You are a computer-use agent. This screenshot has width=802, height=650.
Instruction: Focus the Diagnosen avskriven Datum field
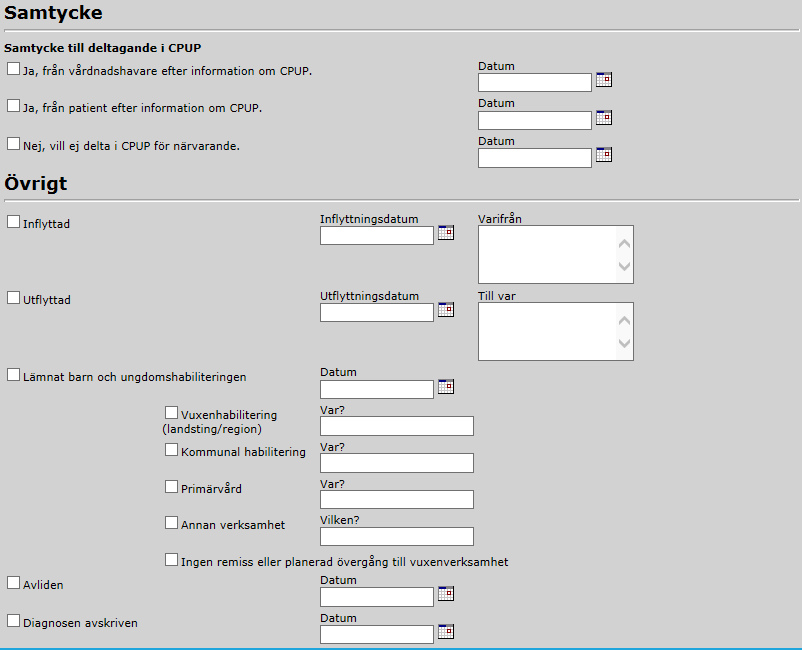click(x=377, y=634)
